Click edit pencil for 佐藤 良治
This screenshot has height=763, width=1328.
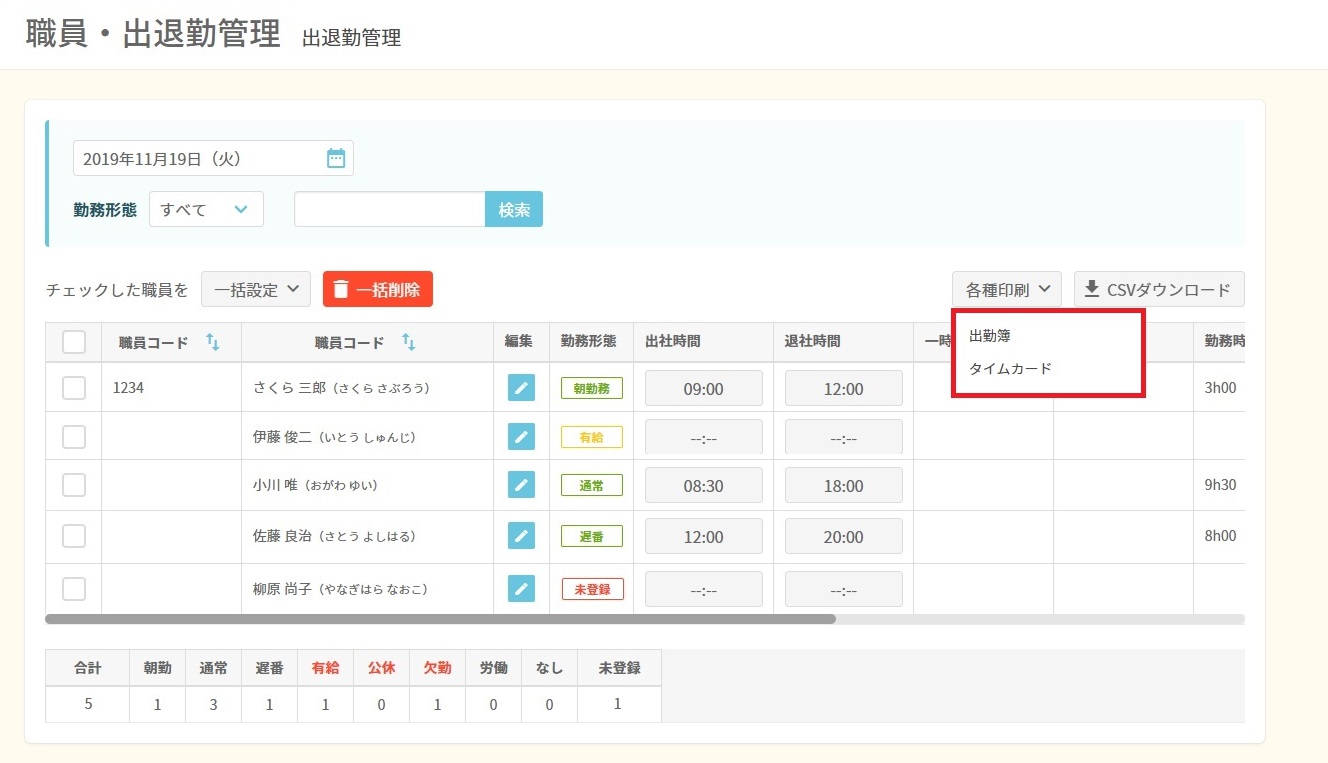click(521, 536)
